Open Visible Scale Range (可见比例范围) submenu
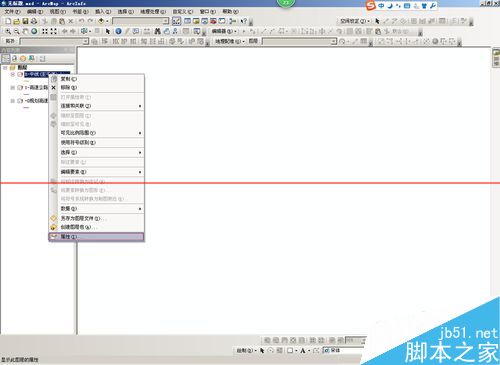Viewport: 500px width, 365px height. [x=97, y=133]
